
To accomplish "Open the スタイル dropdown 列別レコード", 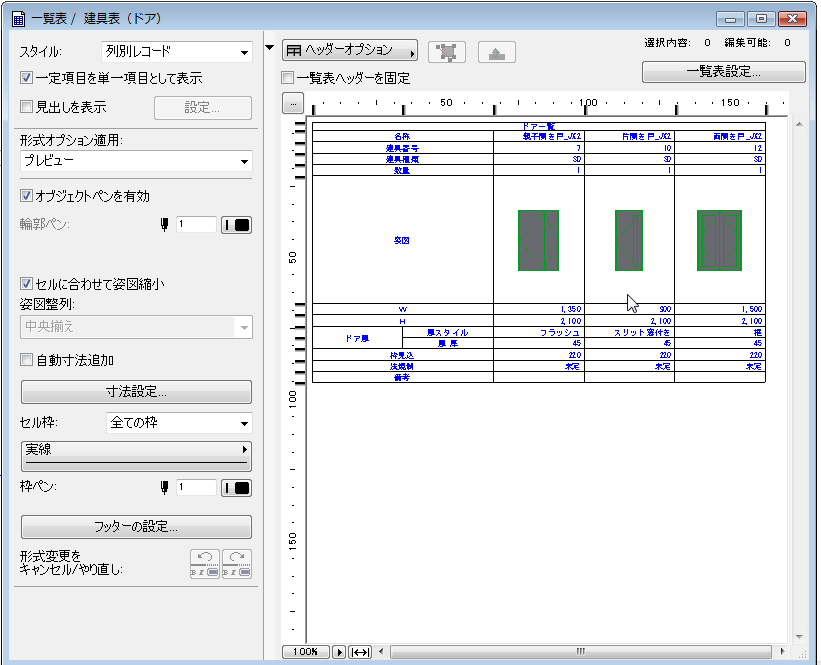I will [177, 52].
